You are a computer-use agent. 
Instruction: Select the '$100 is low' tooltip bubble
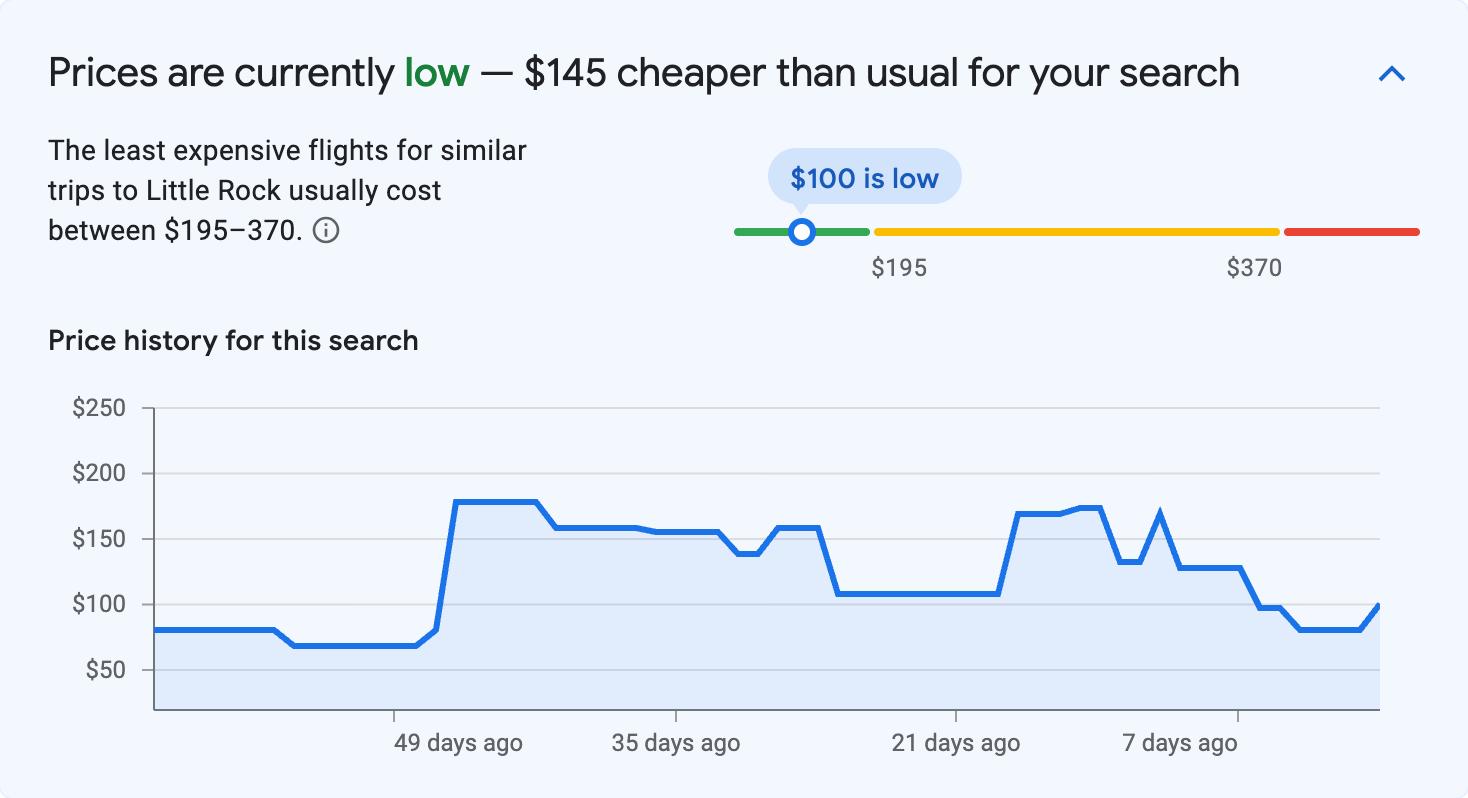(x=864, y=176)
